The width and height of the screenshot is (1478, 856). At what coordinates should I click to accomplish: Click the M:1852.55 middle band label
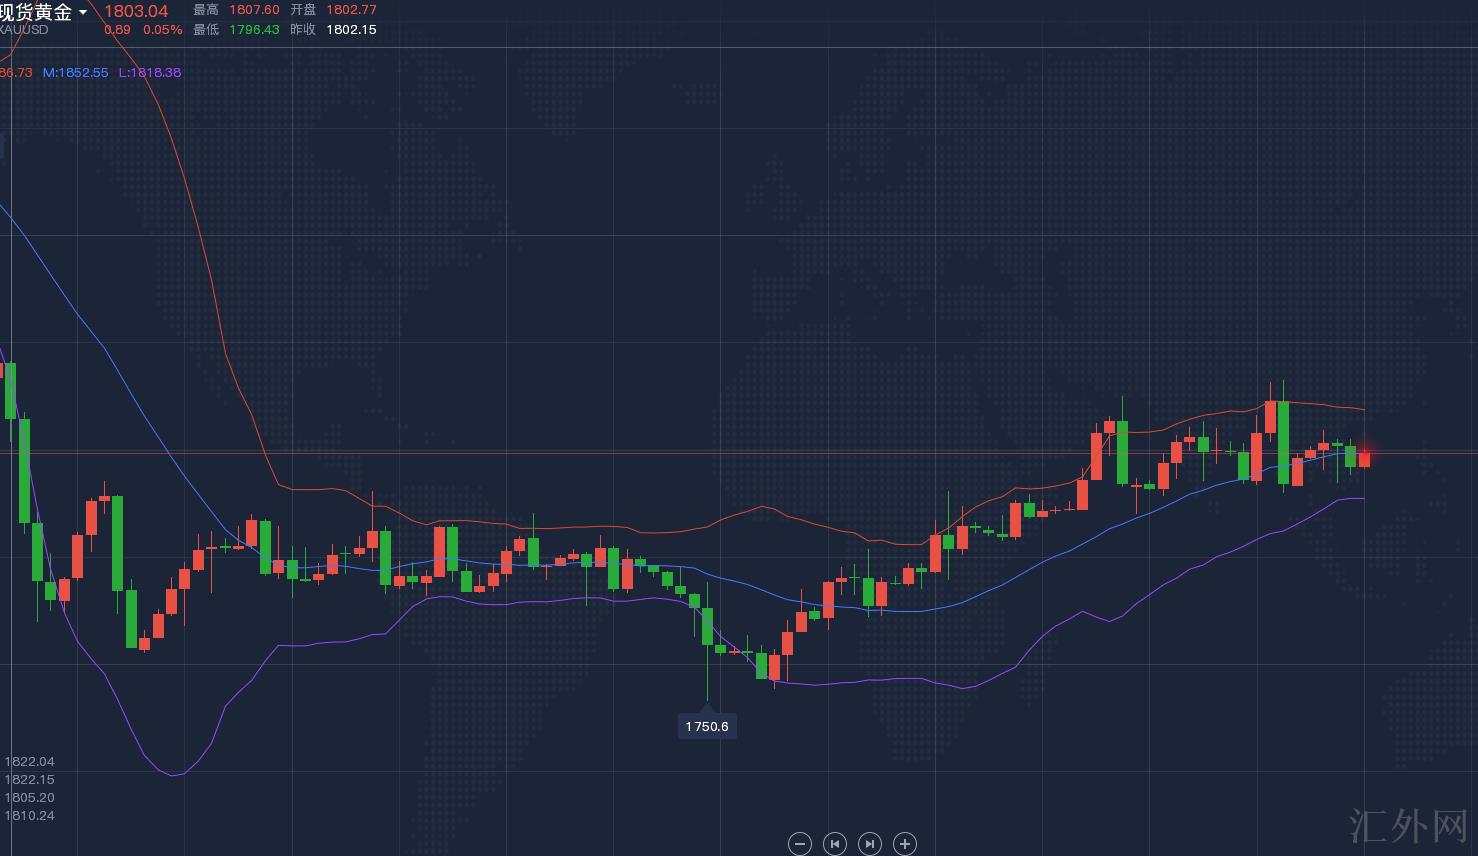pos(75,73)
